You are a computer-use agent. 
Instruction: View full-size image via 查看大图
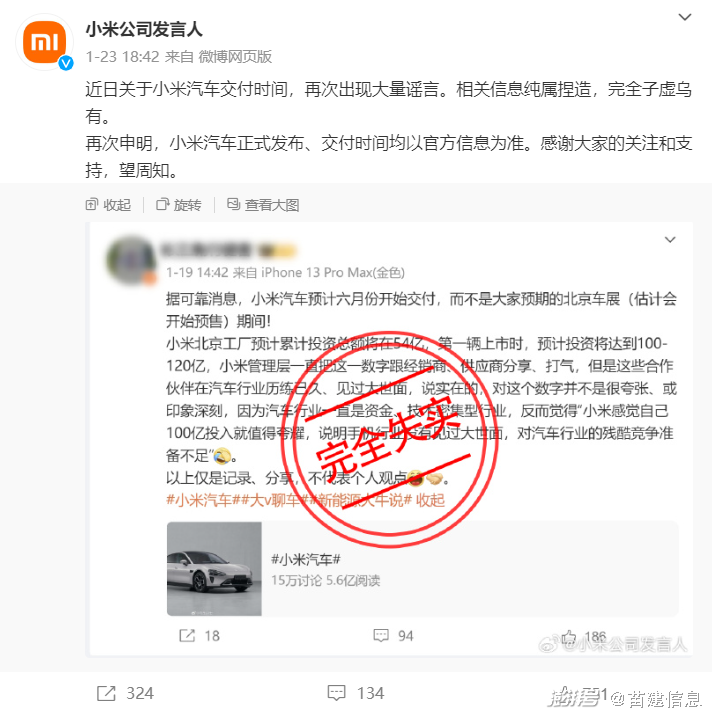click(263, 205)
